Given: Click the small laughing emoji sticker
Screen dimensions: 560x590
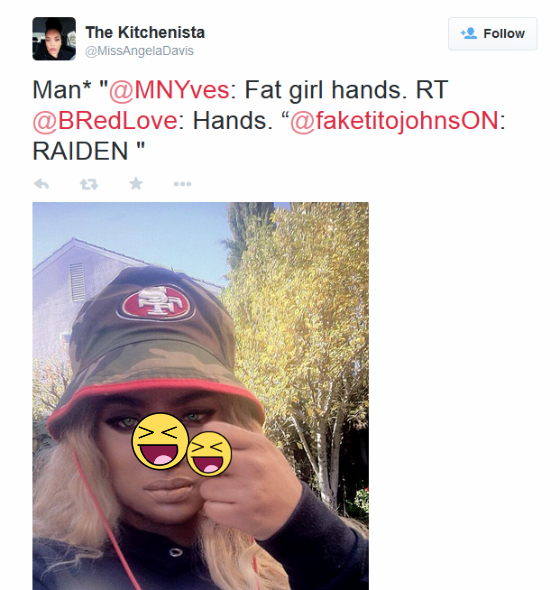Looking at the screenshot, I should (209, 453).
